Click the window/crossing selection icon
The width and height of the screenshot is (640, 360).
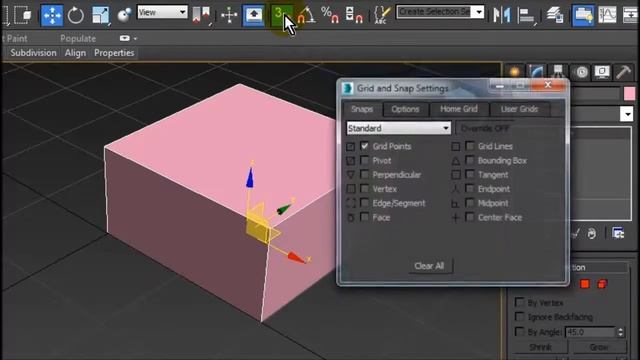(23, 16)
